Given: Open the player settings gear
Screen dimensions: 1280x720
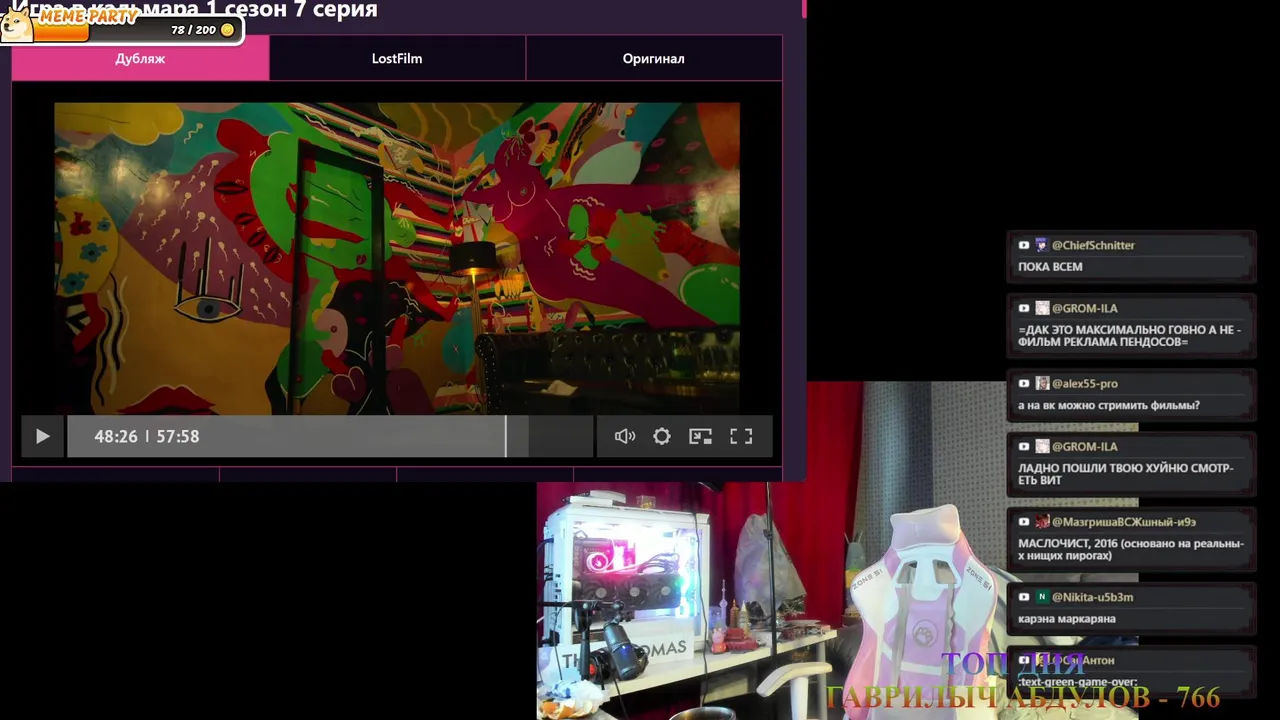Looking at the screenshot, I should pos(662,437).
